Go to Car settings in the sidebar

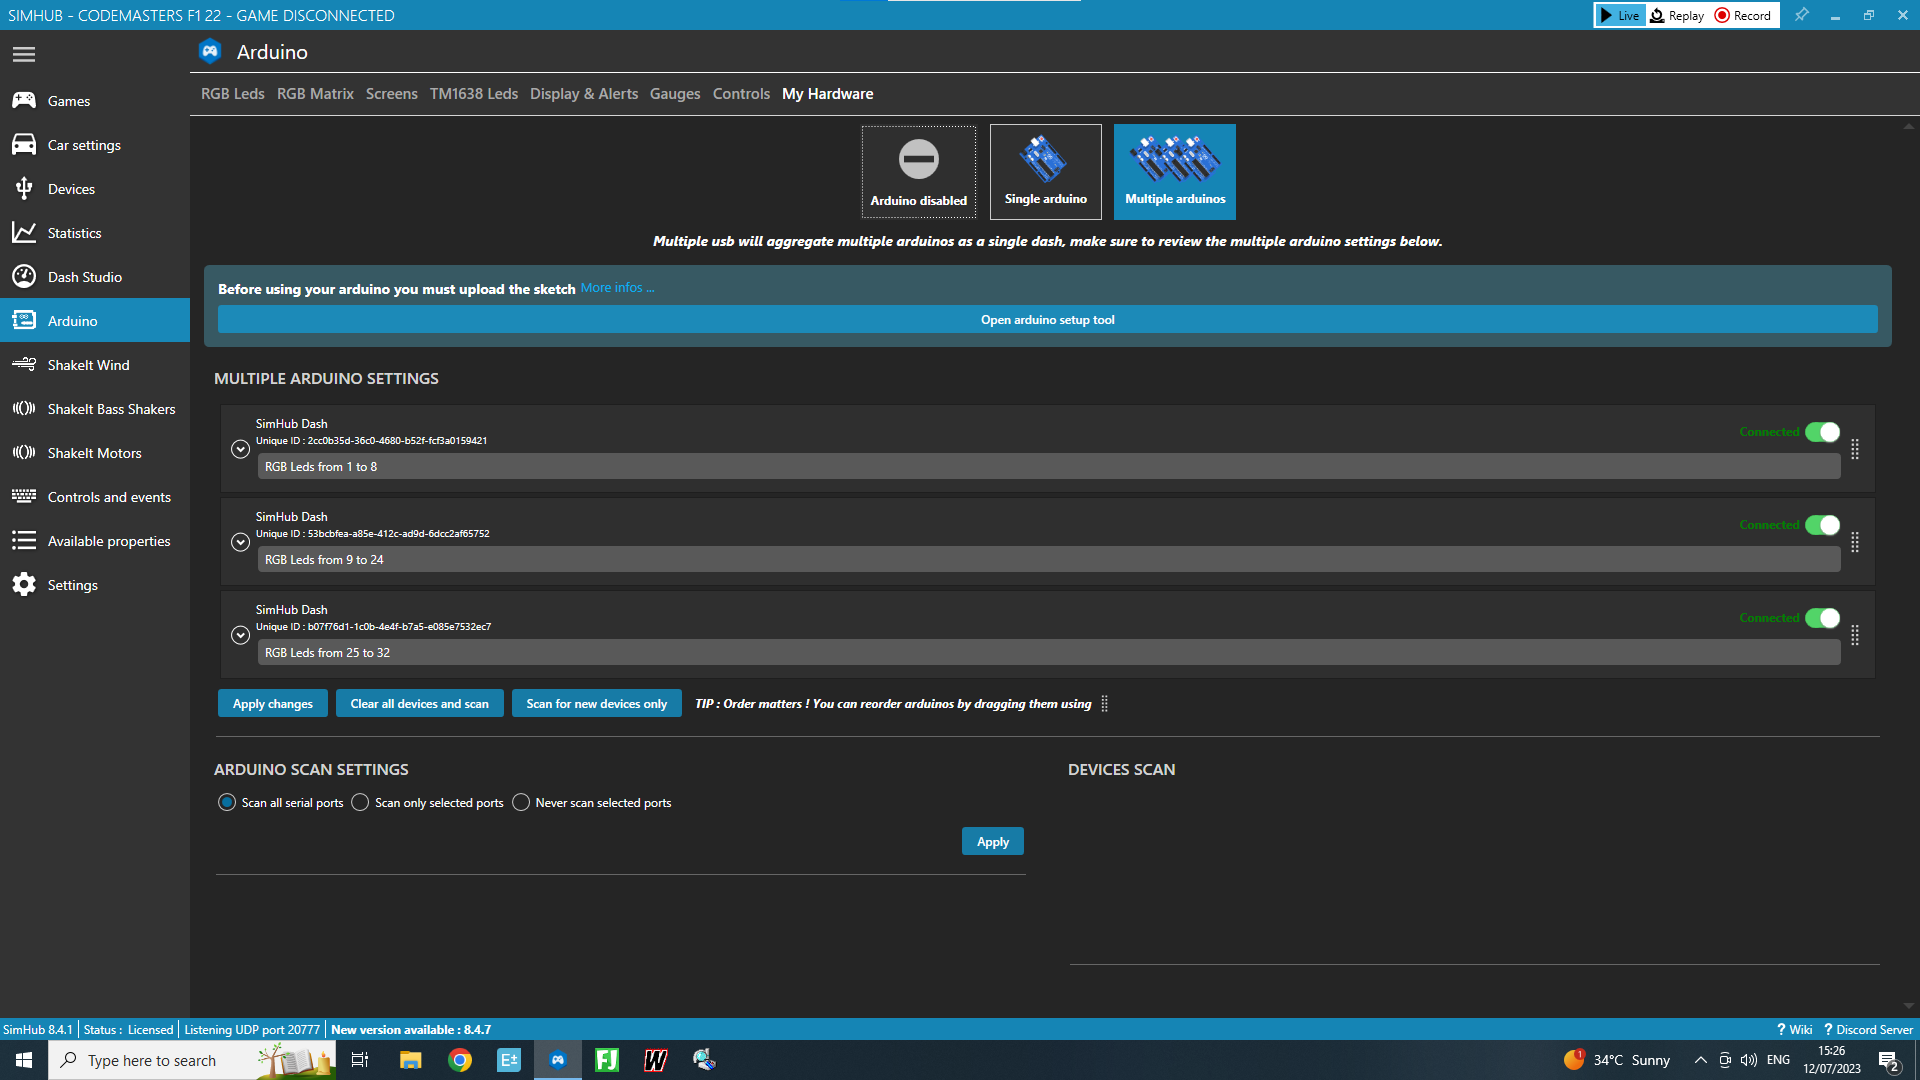point(95,145)
